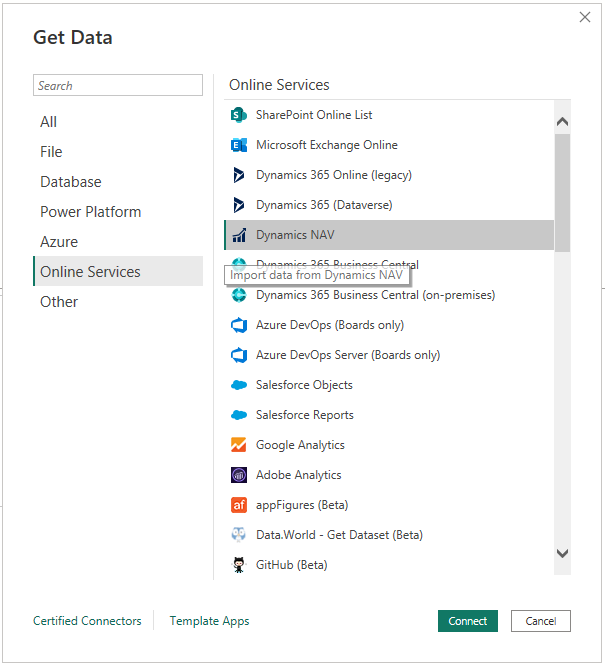Click the Google Analytics icon
Viewport: 605px width, 666px height.
coord(239,445)
